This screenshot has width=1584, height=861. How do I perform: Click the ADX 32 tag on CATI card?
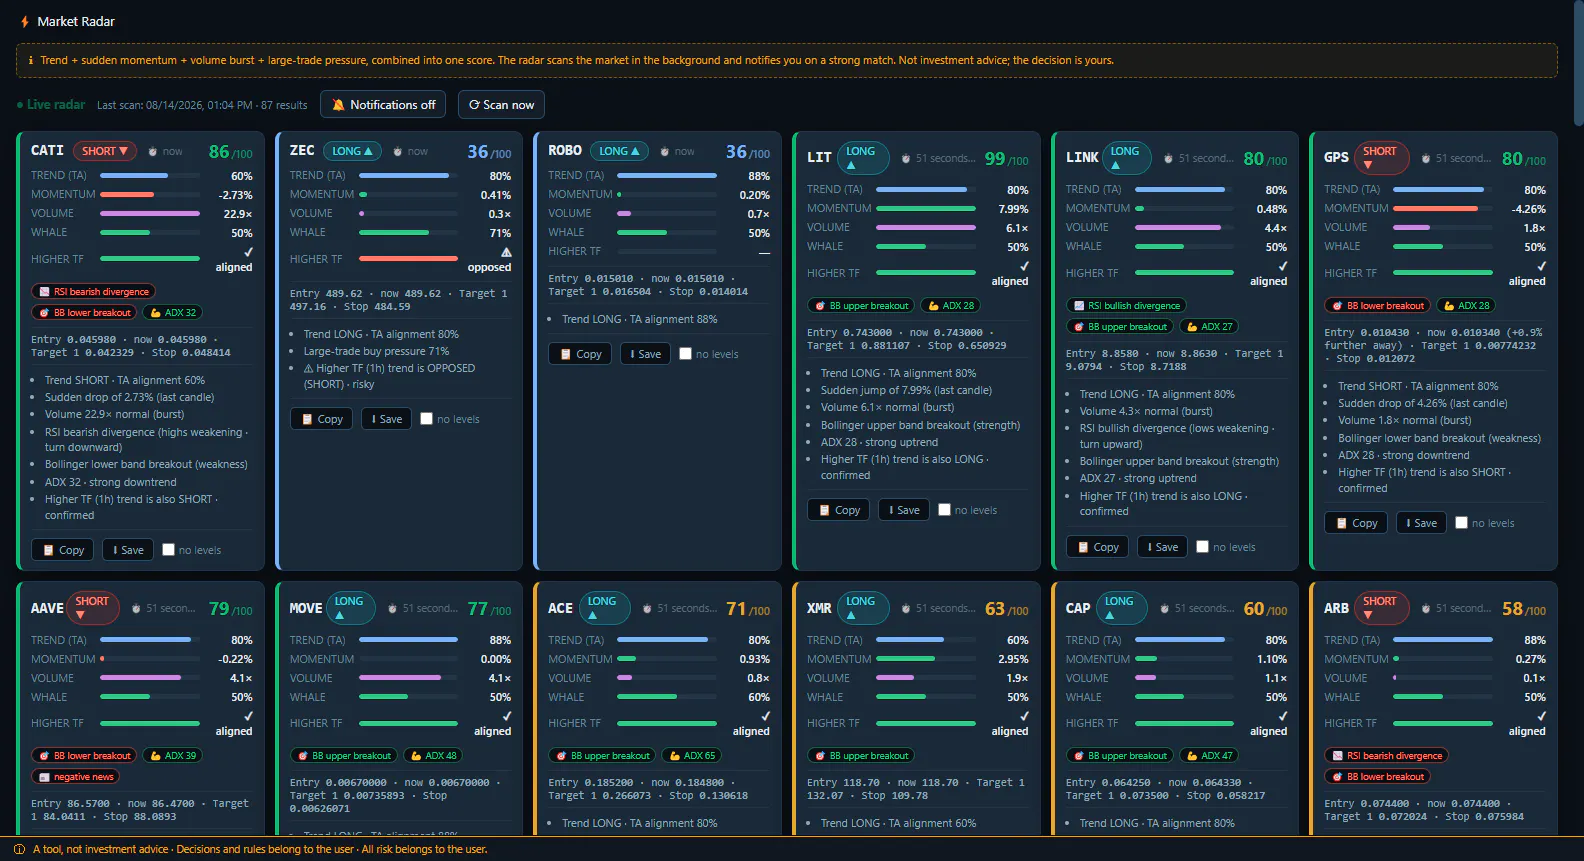[x=172, y=313]
